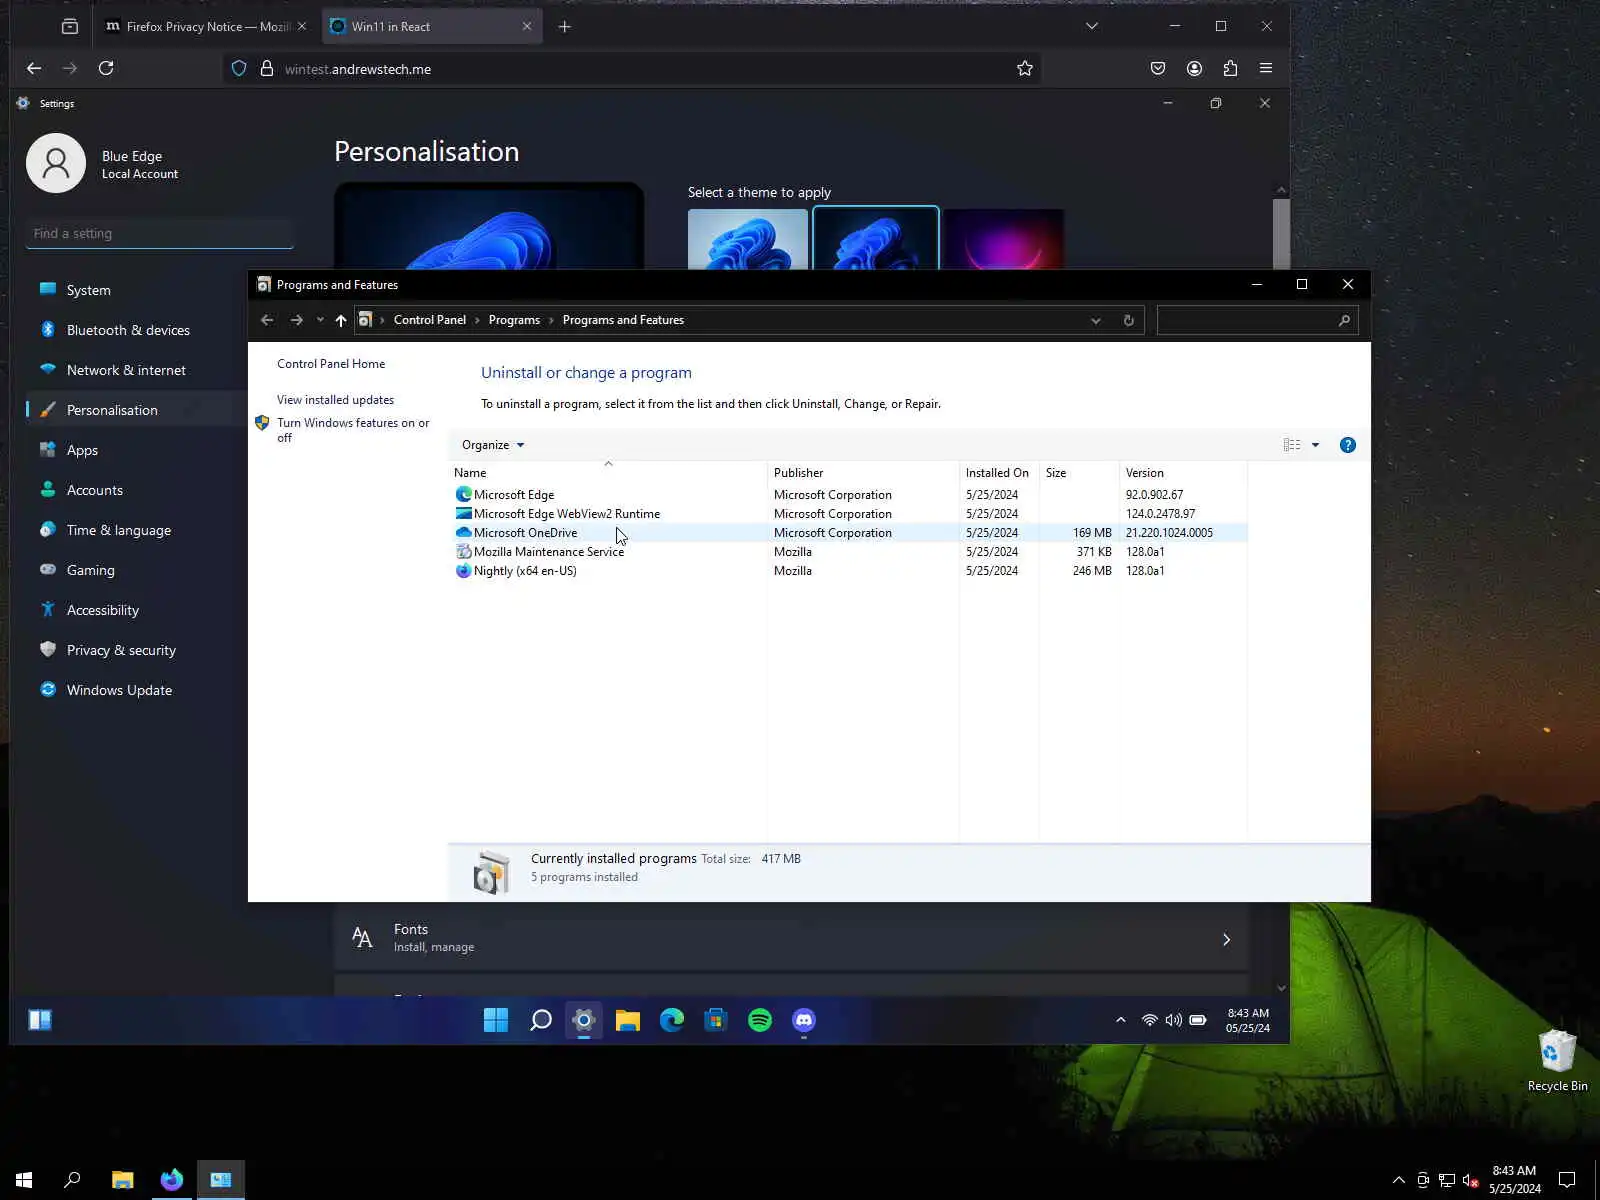Open Turn Windows features on or off
This screenshot has height=1200, width=1600.
click(x=353, y=430)
